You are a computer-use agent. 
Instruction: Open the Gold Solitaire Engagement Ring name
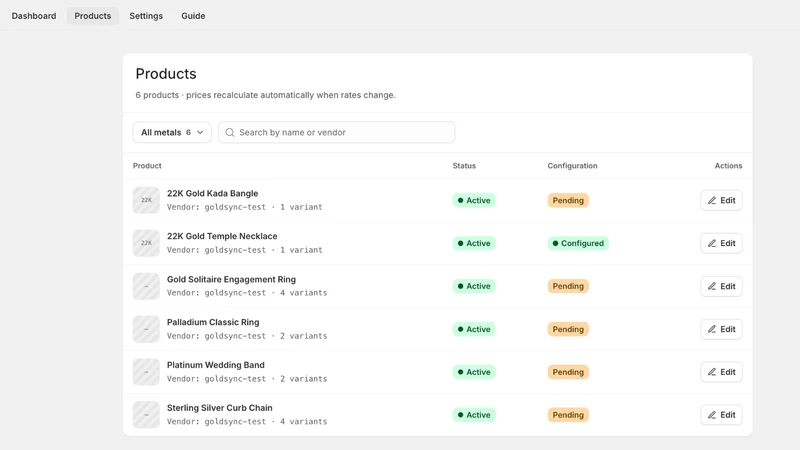point(231,279)
